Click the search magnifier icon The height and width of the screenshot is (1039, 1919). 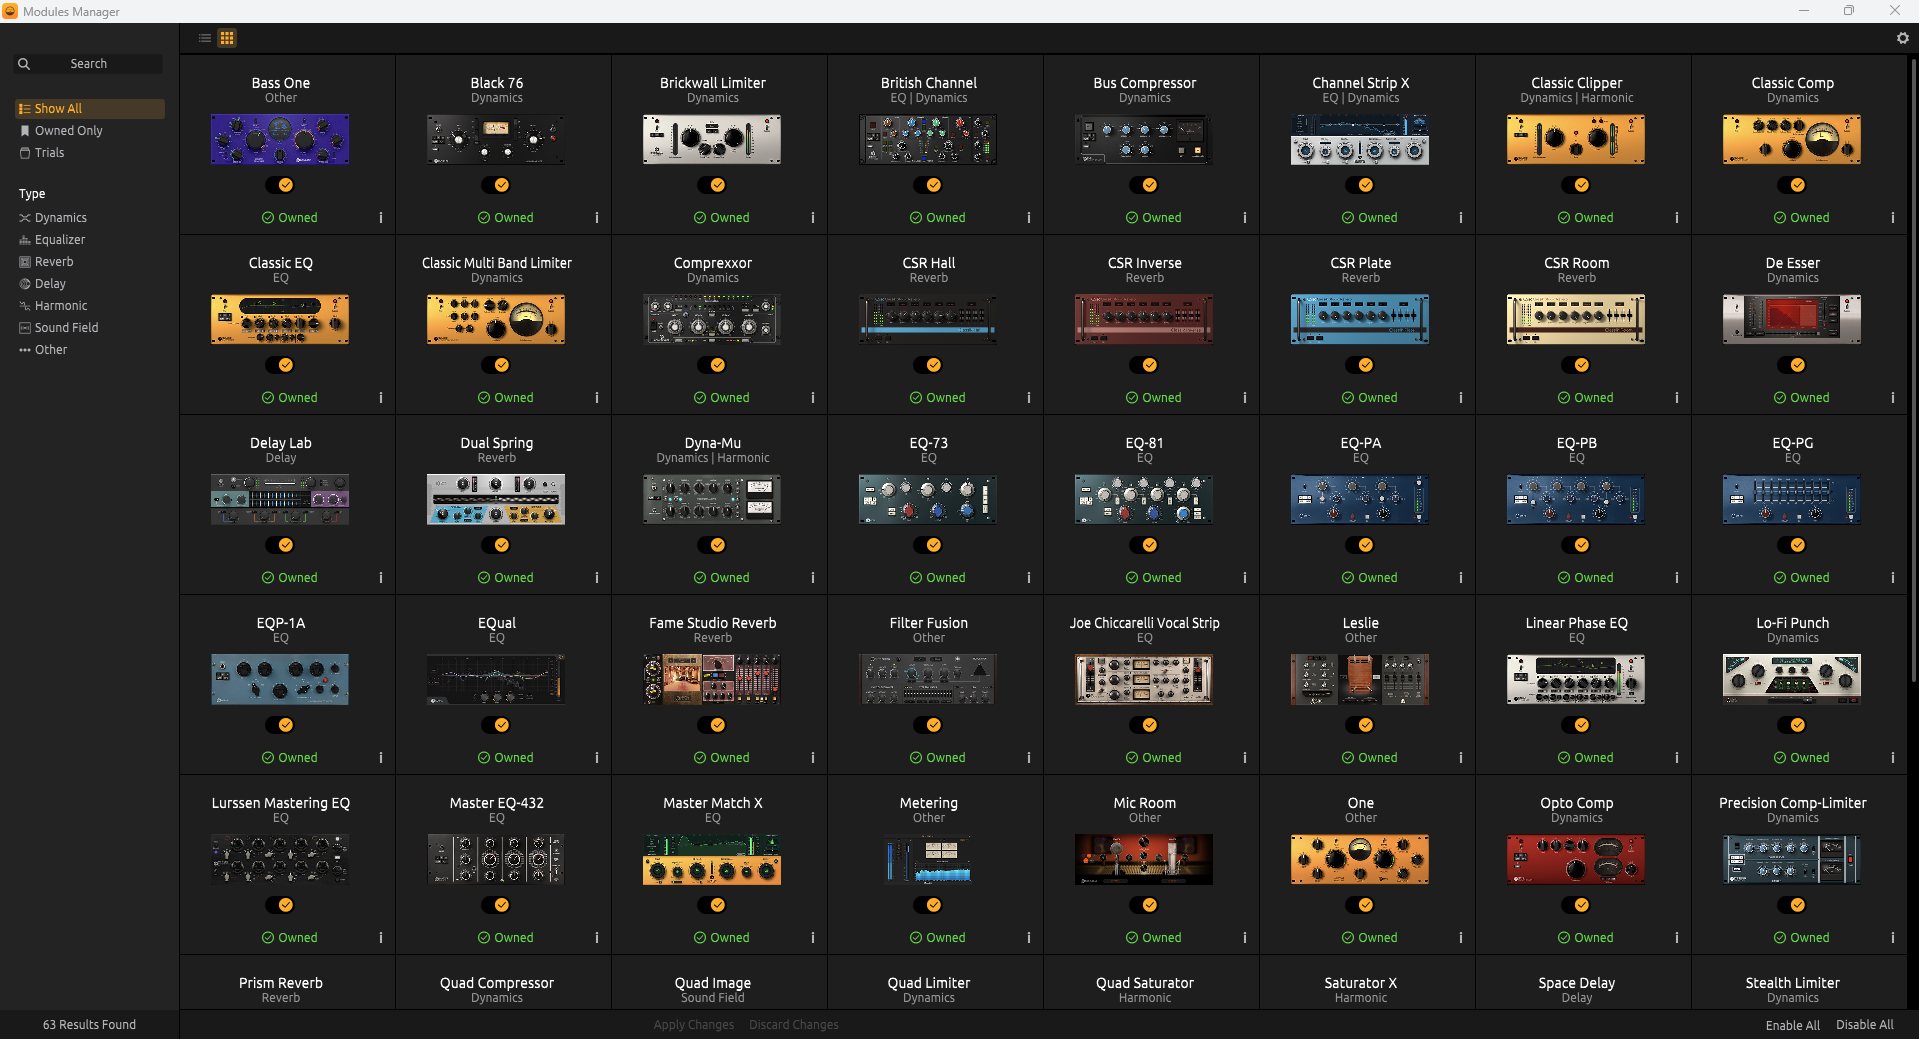(24, 64)
